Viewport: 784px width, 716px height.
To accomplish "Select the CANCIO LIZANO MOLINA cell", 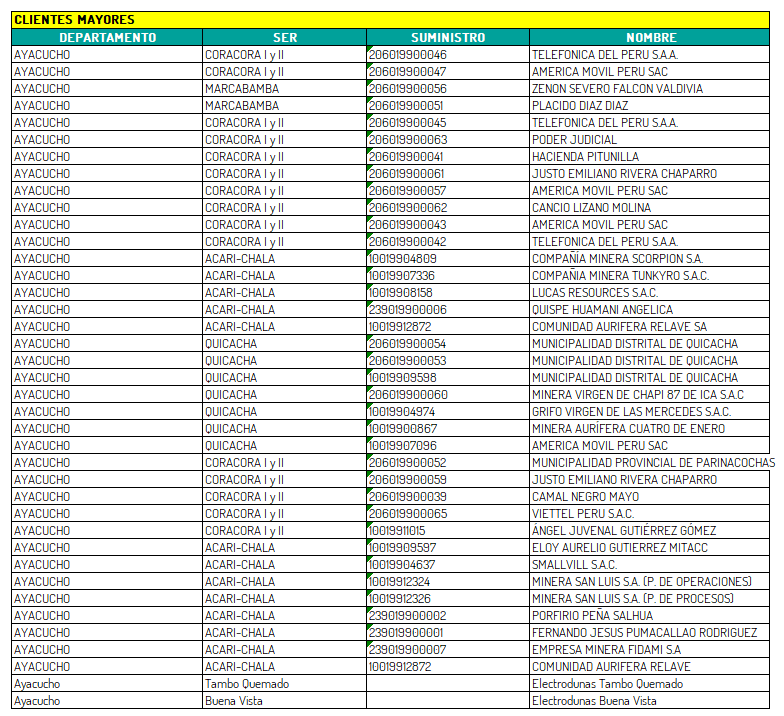I will tap(591, 207).
